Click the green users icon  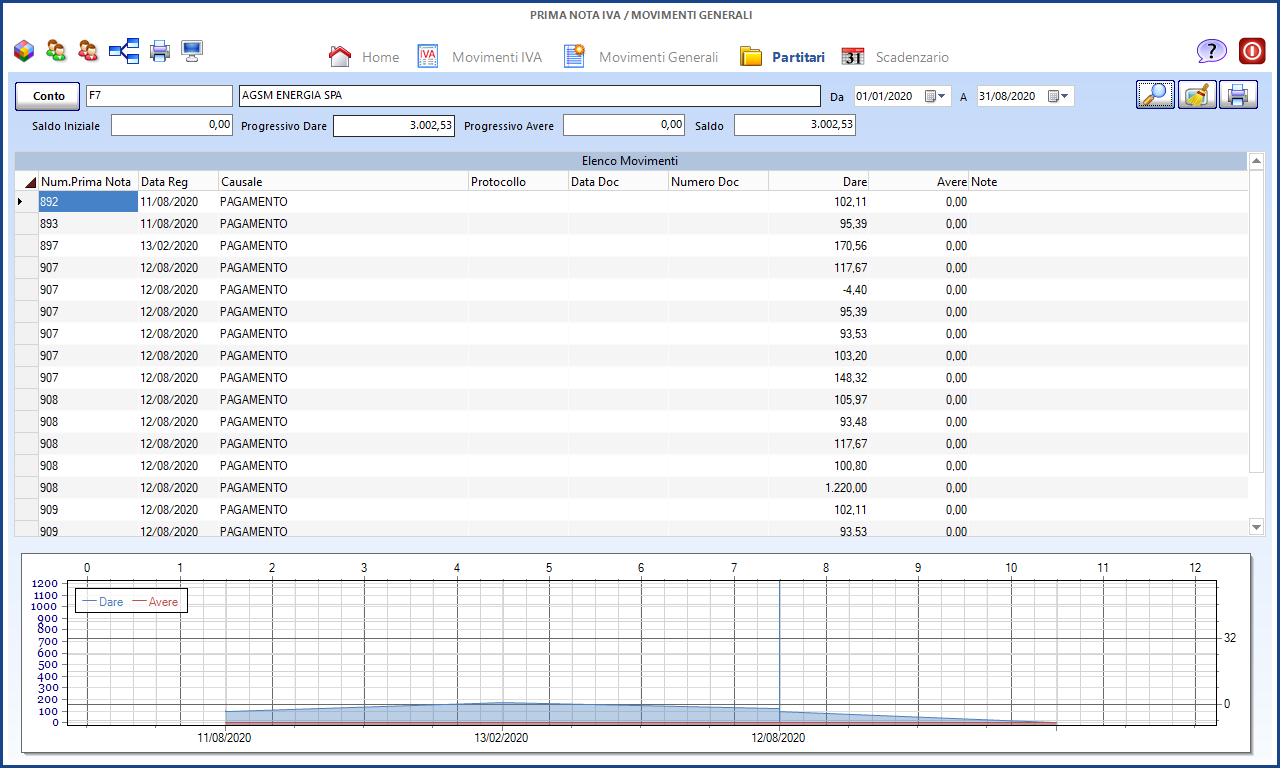coord(56,51)
